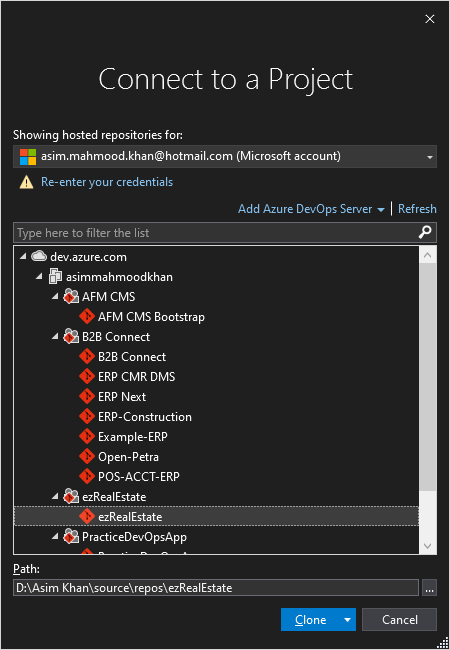The image size is (450, 650).
Task: Click the Cancel button
Action: pos(399,620)
